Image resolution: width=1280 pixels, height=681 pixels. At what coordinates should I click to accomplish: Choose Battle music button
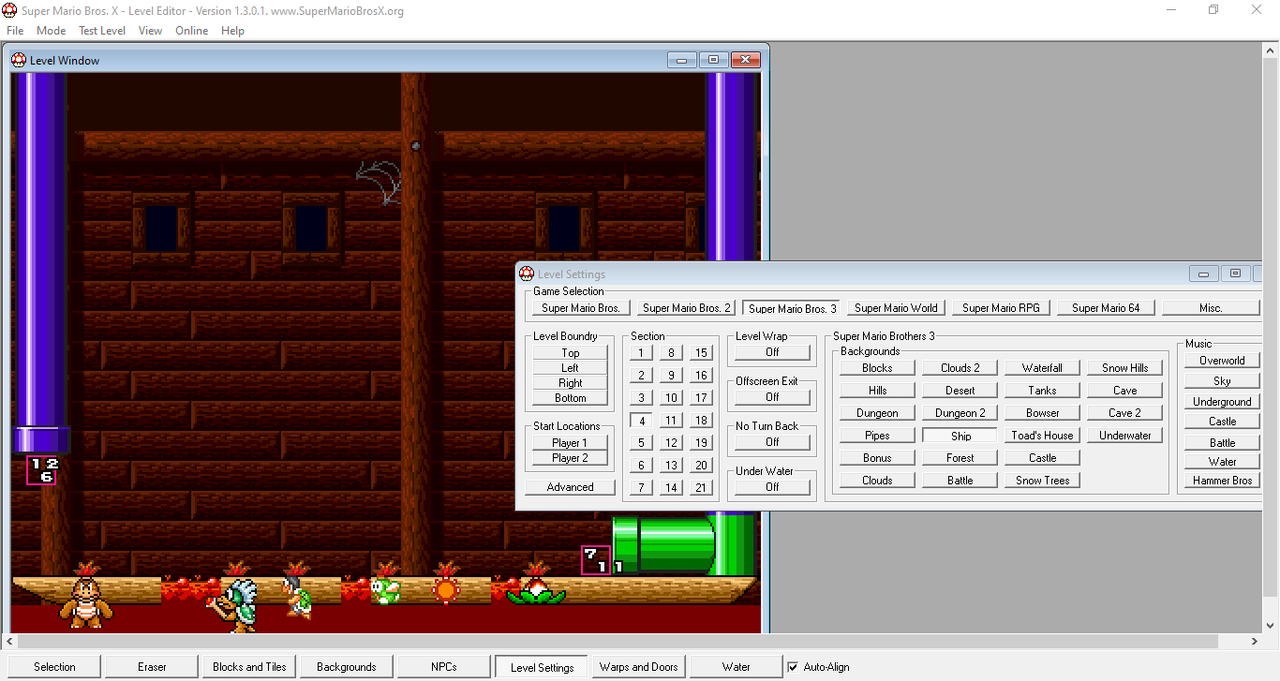click(1222, 443)
